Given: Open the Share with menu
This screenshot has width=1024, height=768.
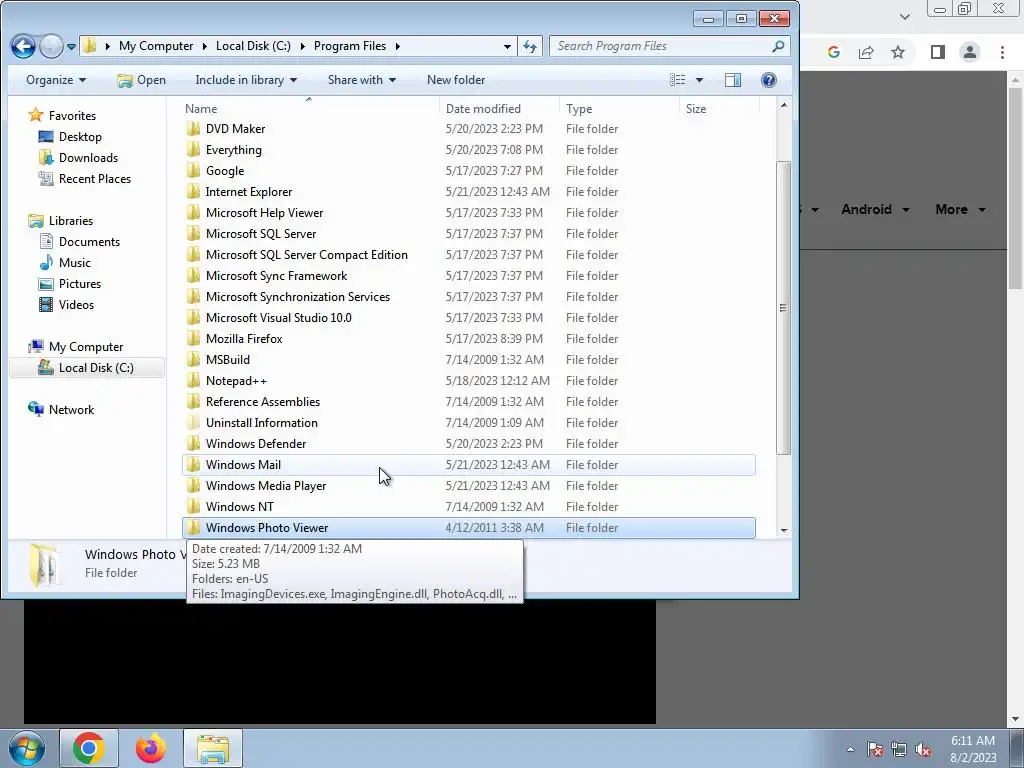Looking at the screenshot, I should (x=361, y=80).
